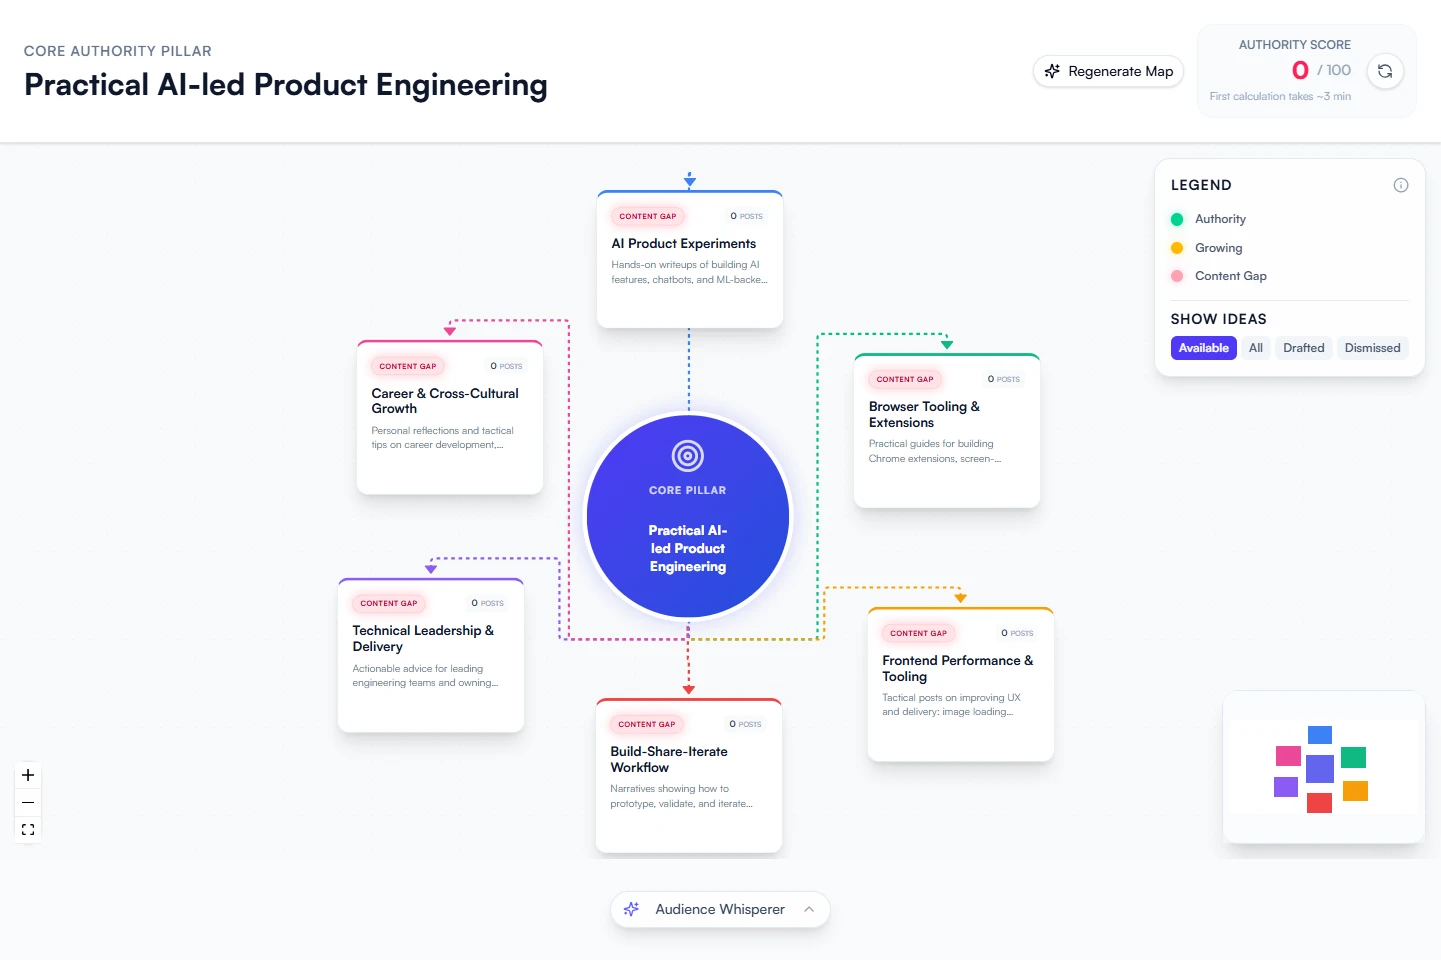Show Dismissed ideas
Screen dimensions: 1441x960
click(x=1372, y=347)
